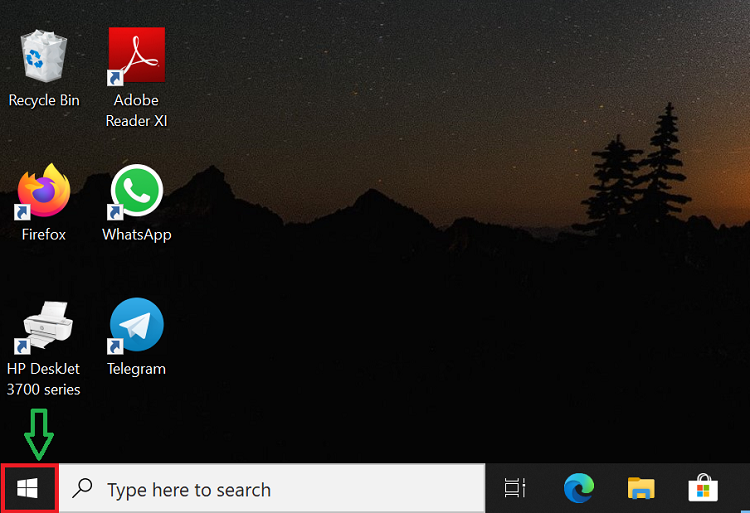Viewport: 750px width, 513px height.
Task: Click the "Firefox" label under the icon
Action: point(43,235)
